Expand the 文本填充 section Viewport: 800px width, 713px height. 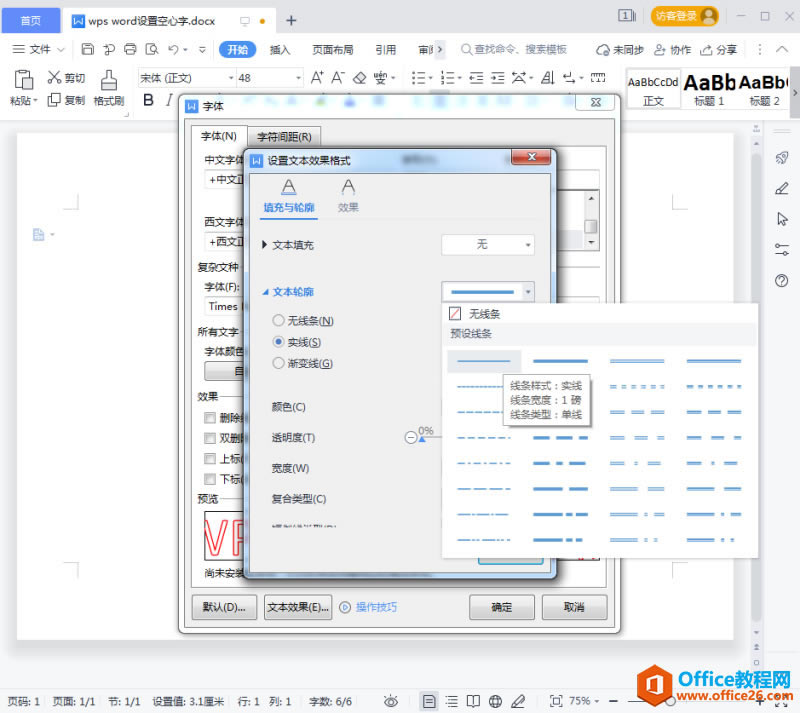264,244
